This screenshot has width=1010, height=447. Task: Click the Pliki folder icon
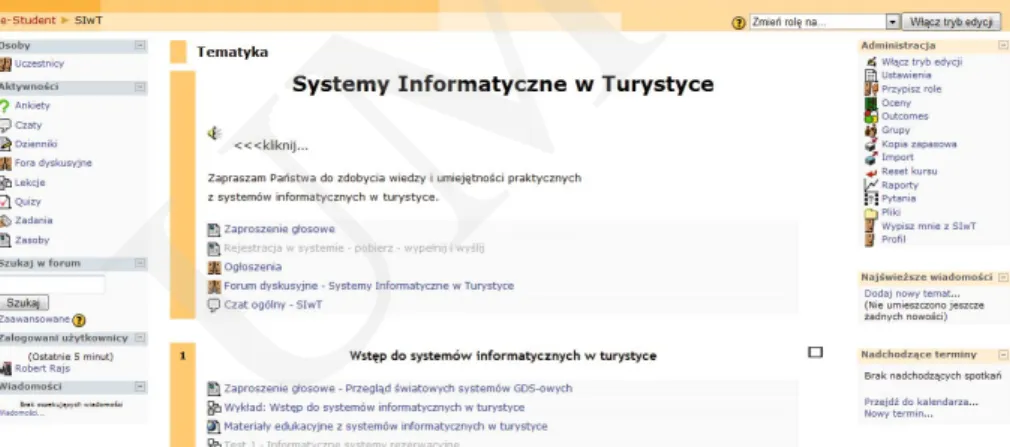(x=871, y=213)
